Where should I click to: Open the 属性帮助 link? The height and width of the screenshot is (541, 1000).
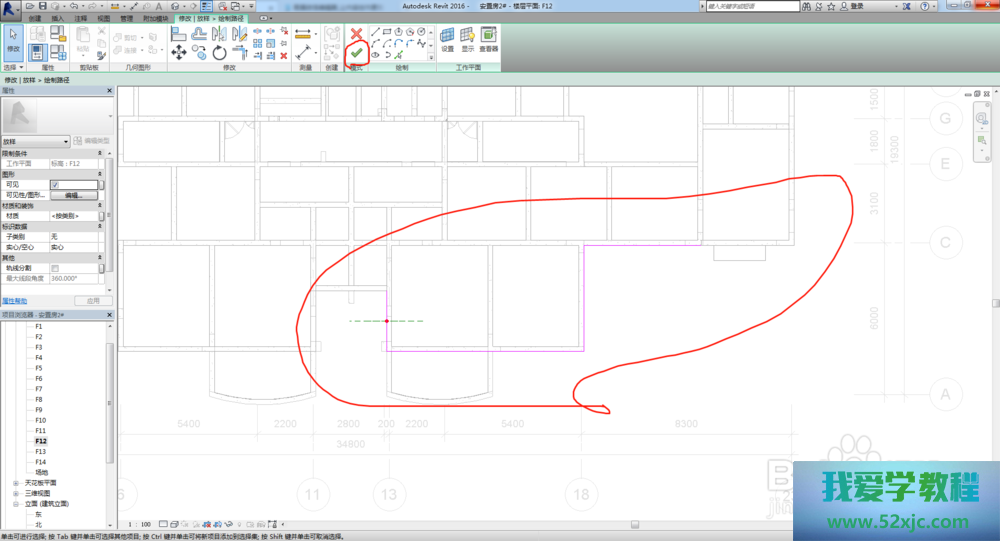[x=15, y=300]
